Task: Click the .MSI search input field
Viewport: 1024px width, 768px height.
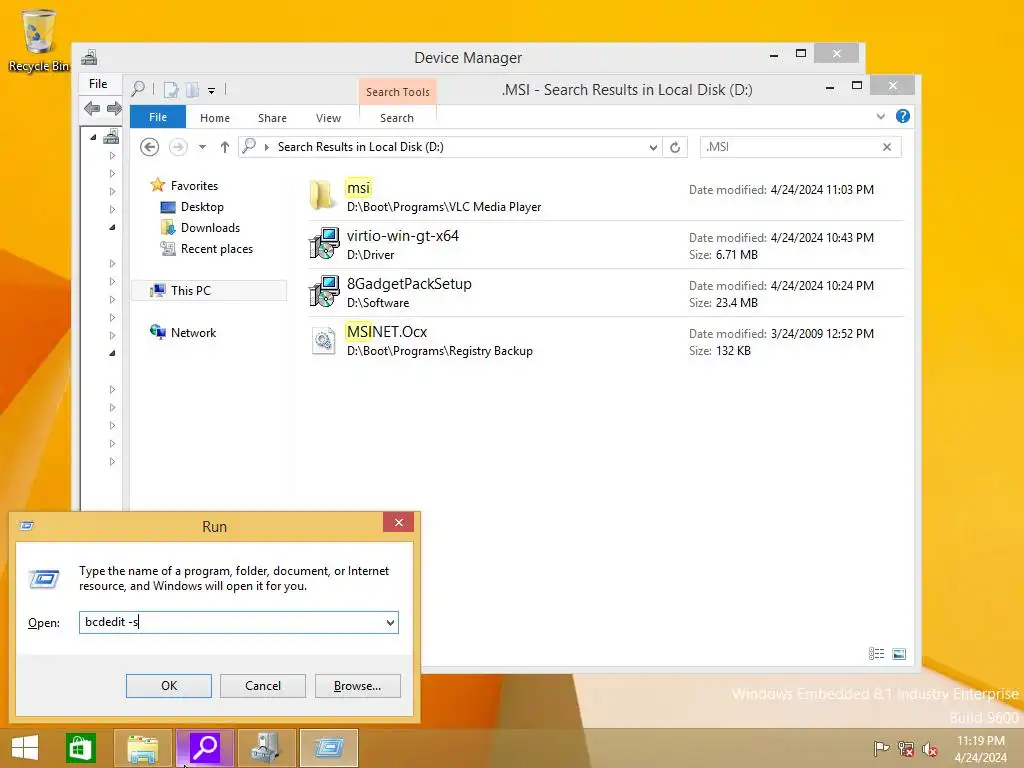Action: tap(789, 147)
